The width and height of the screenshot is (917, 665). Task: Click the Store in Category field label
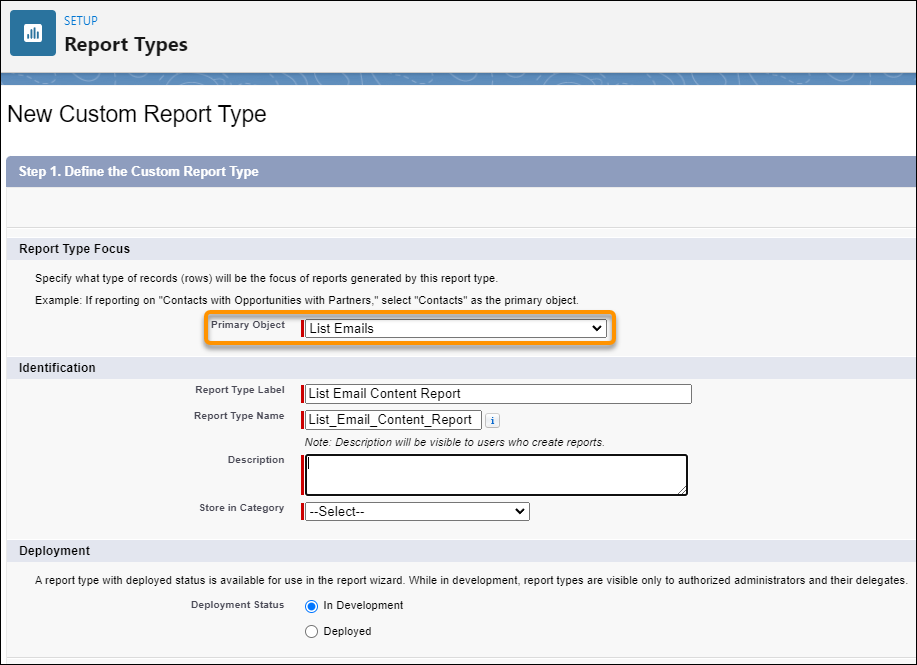click(x=241, y=508)
